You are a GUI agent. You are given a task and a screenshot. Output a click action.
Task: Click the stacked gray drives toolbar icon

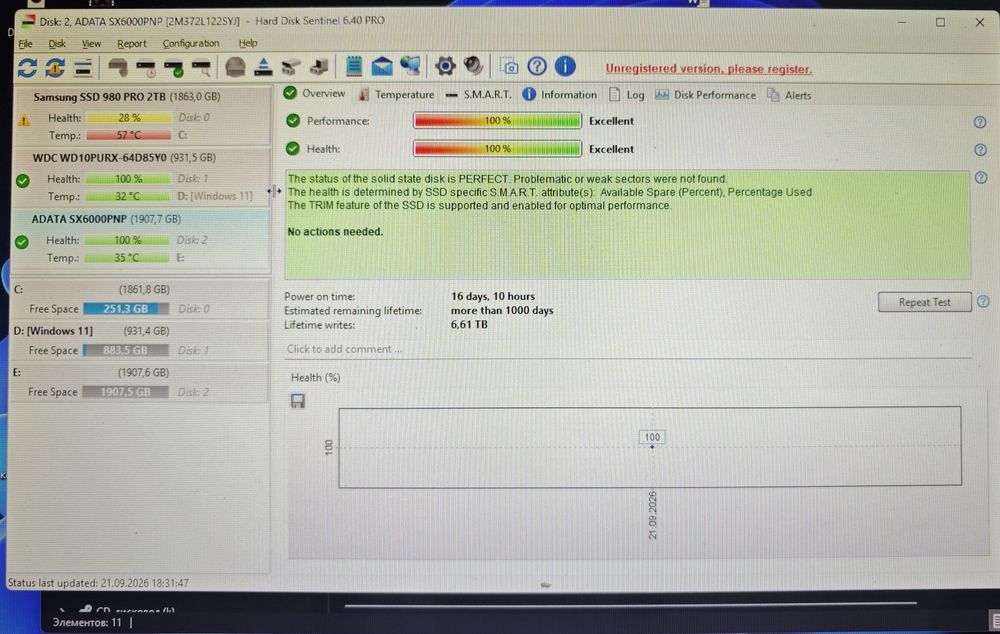coord(291,67)
